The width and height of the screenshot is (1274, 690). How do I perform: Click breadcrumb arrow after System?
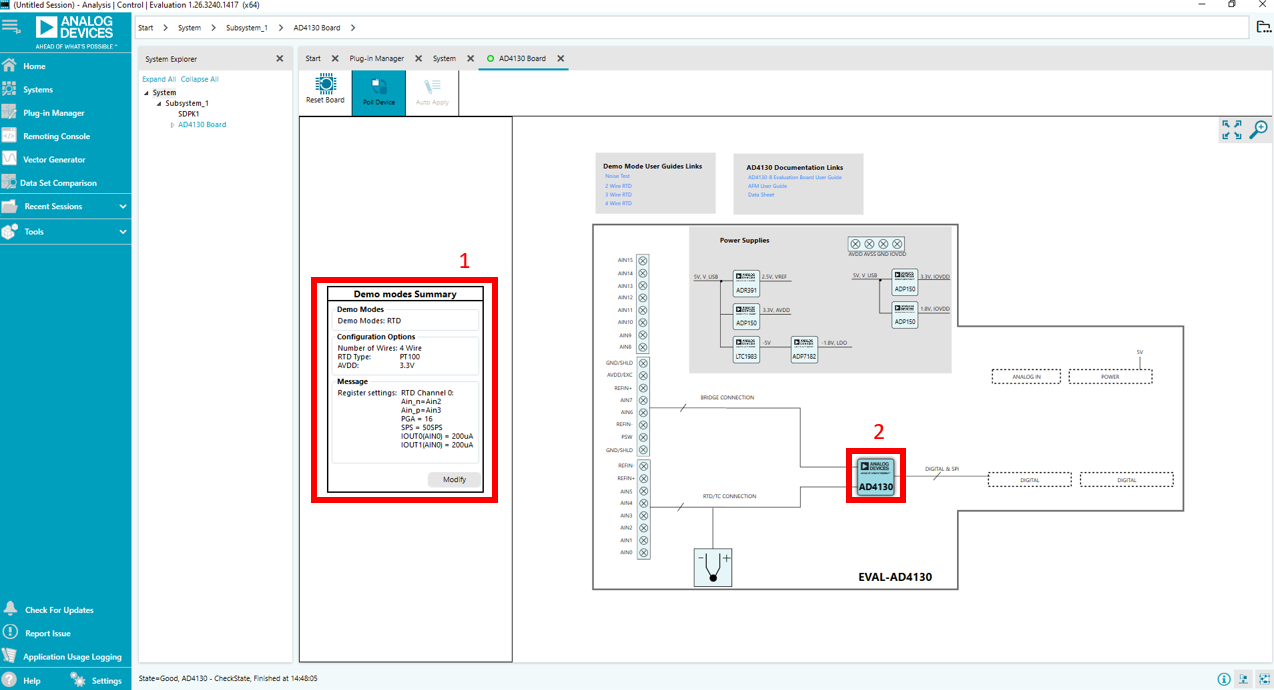213,28
